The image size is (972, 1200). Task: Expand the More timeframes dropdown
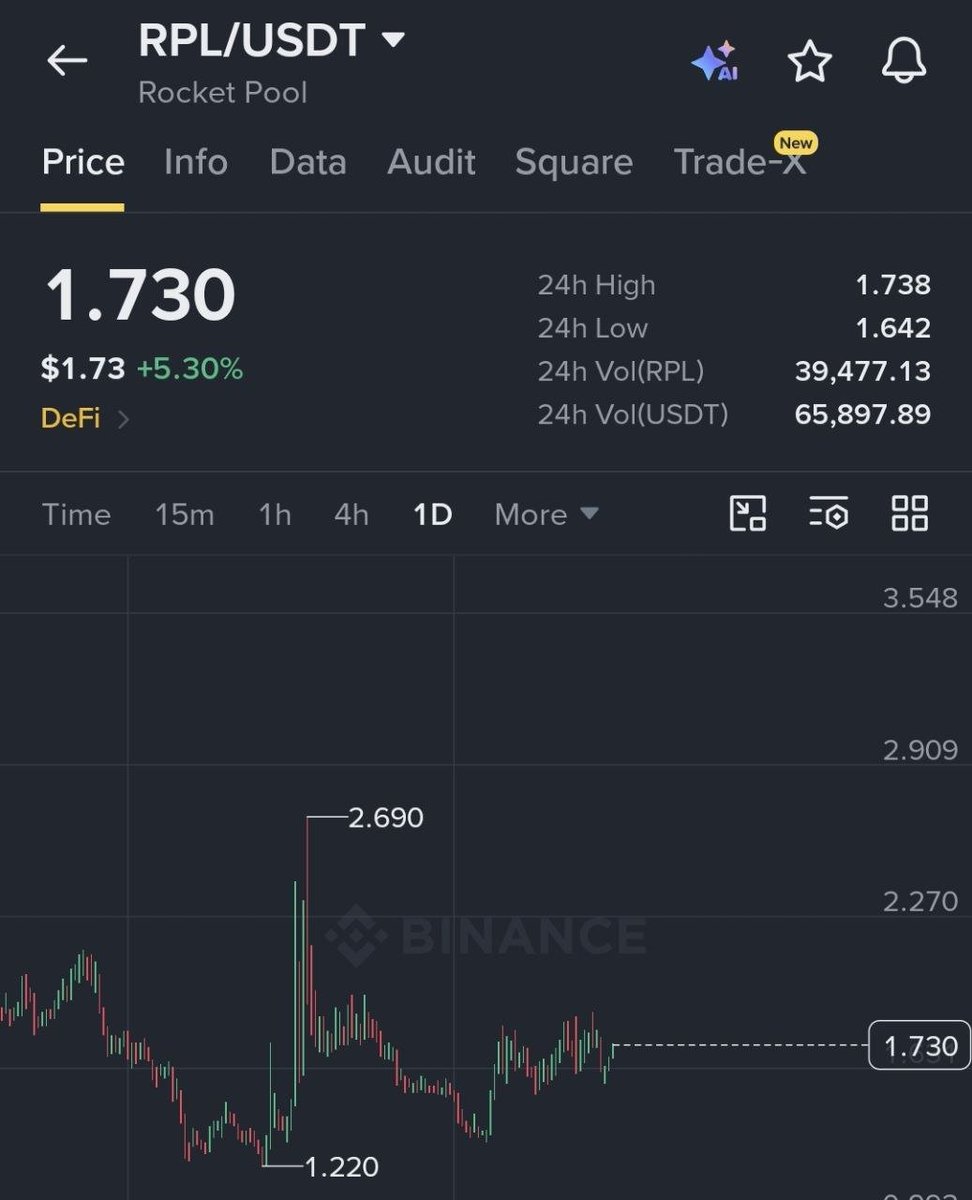point(547,514)
